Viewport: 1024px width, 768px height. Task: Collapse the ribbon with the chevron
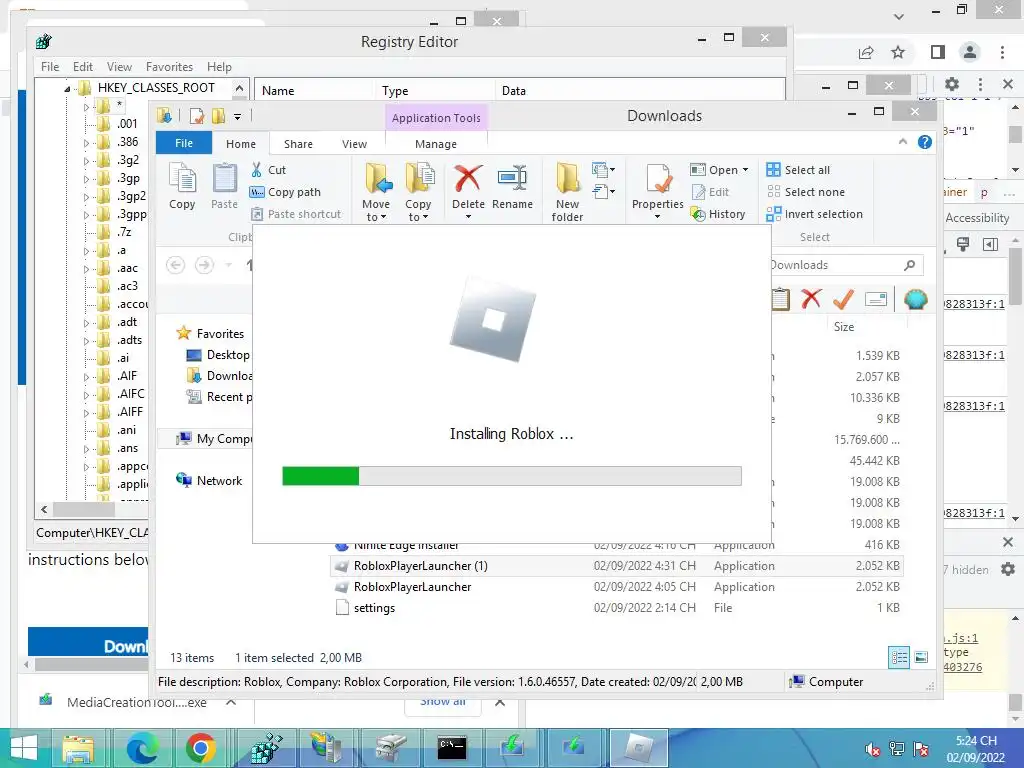pos(903,141)
